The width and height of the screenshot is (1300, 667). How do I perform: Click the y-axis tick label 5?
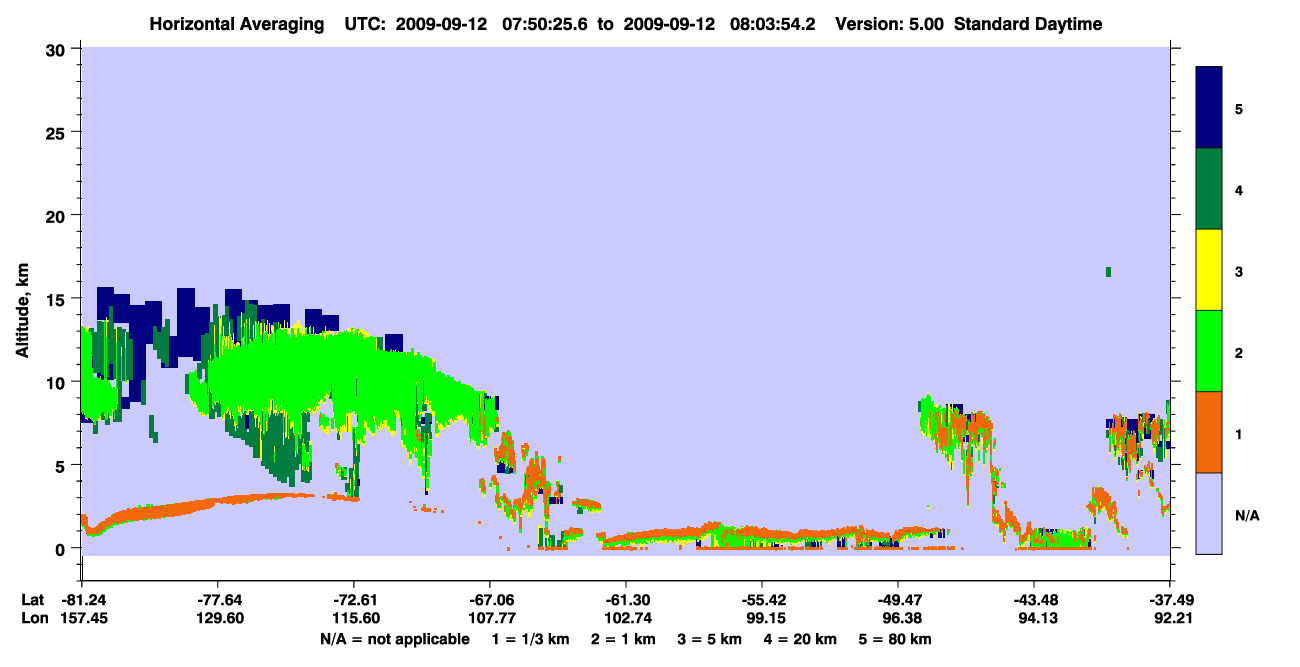pyautogui.click(x=62, y=465)
